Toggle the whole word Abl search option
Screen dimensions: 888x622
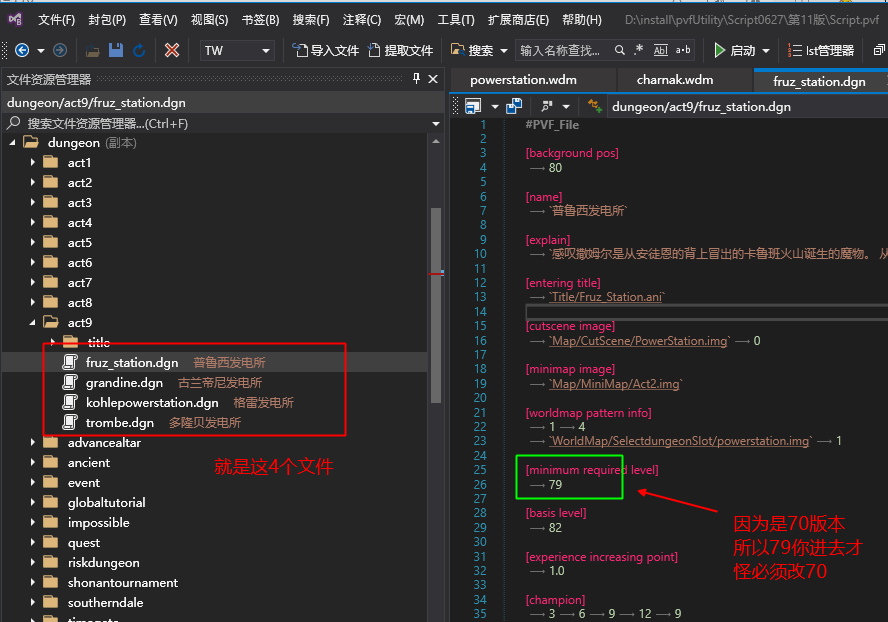660,50
